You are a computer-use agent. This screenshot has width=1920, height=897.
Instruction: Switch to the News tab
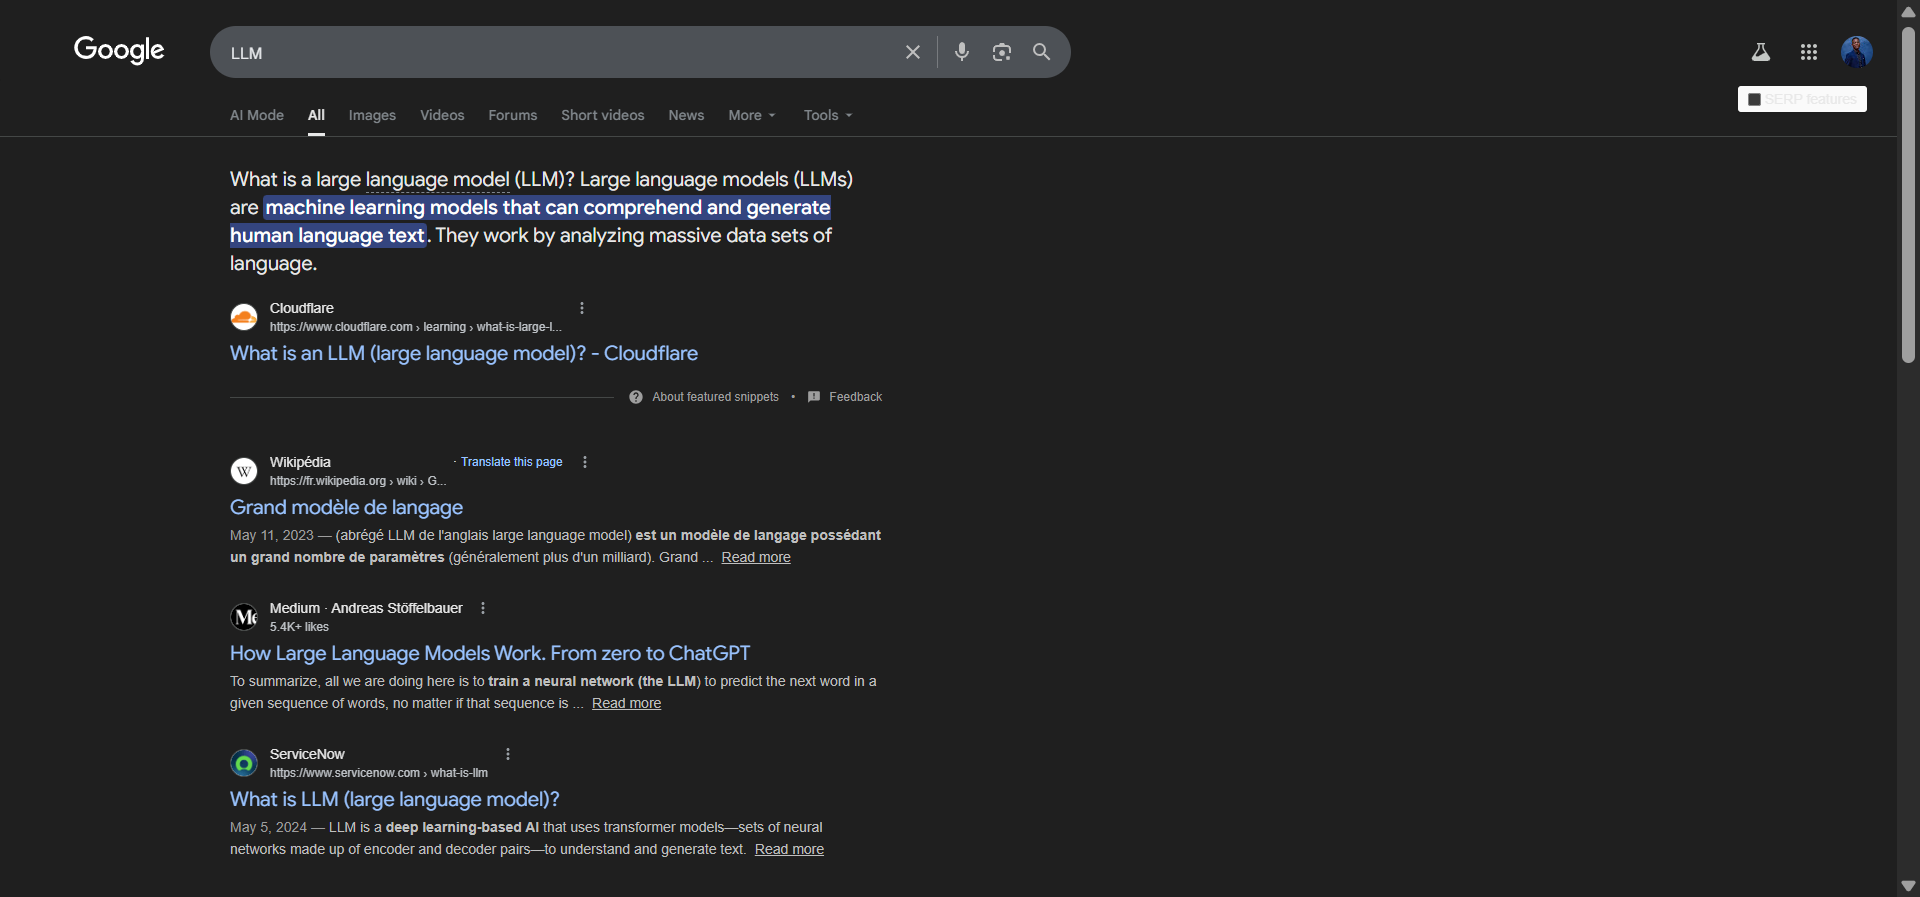click(686, 115)
